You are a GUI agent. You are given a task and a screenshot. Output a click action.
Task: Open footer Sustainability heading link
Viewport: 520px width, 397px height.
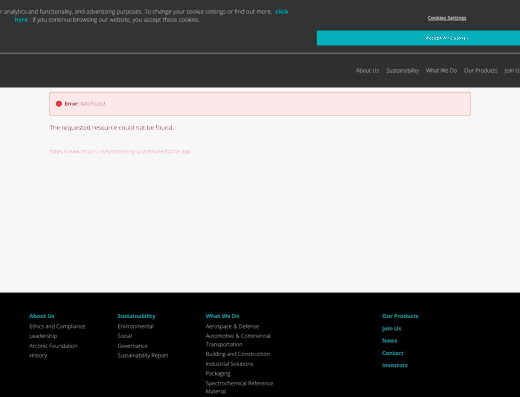pyautogui.click(x=136, y=316)
